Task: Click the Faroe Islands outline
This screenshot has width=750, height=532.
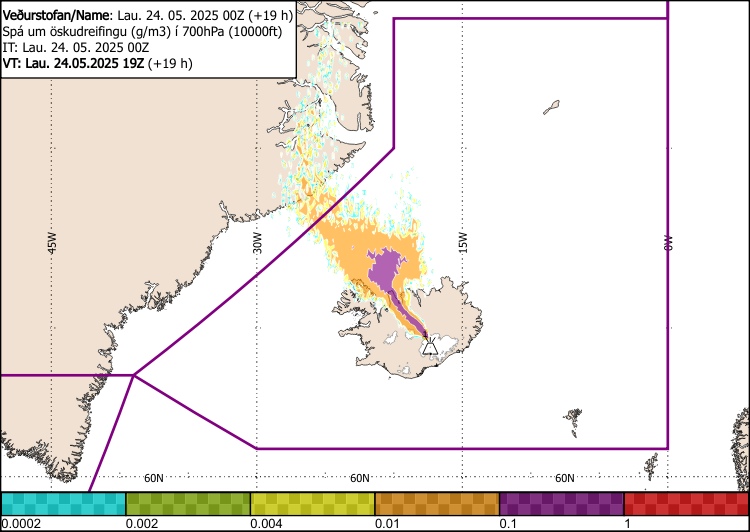Action: click(574, 421)
